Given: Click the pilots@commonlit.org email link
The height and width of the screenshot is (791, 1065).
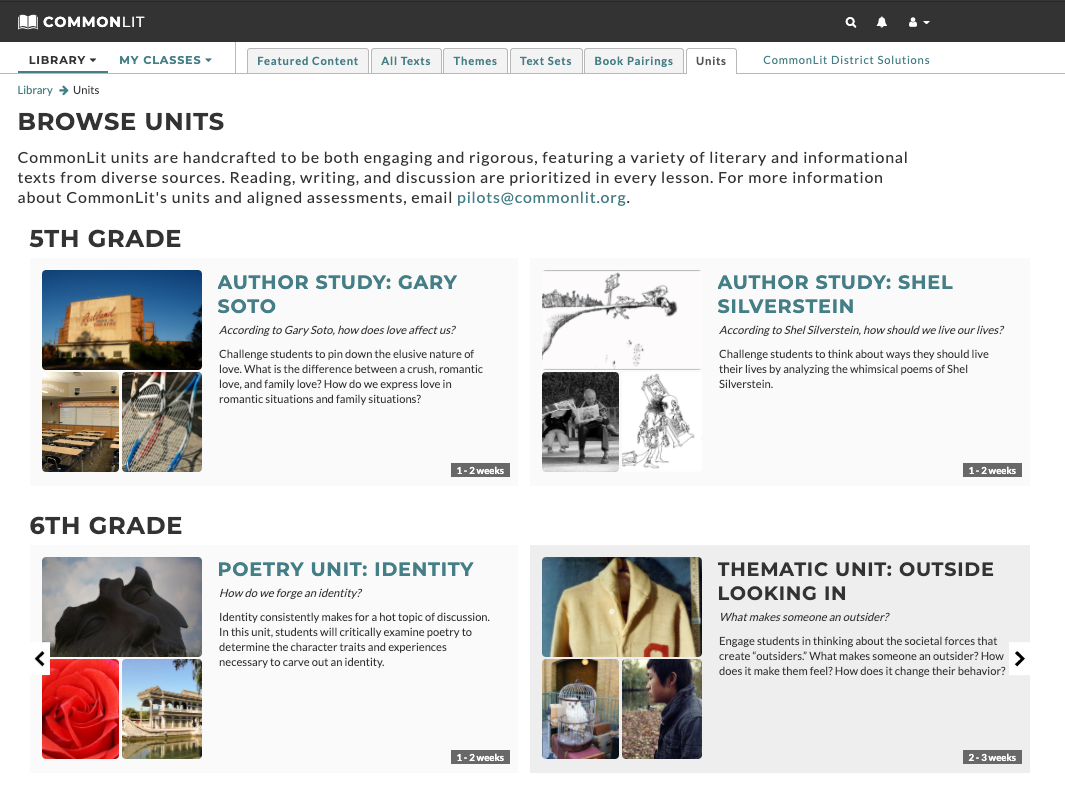Looking at the screenshot, I should 541,198.
